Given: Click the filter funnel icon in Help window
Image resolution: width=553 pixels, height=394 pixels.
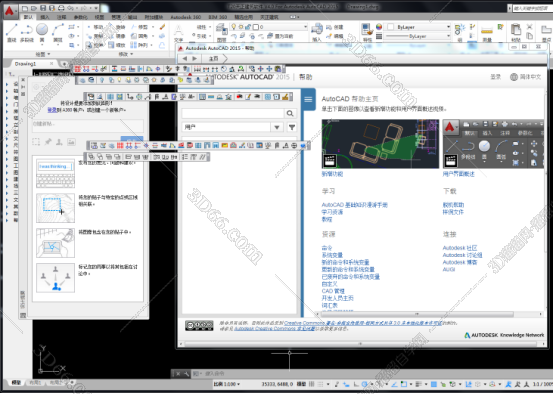Looking at the screenshot, I should point(292,127).
